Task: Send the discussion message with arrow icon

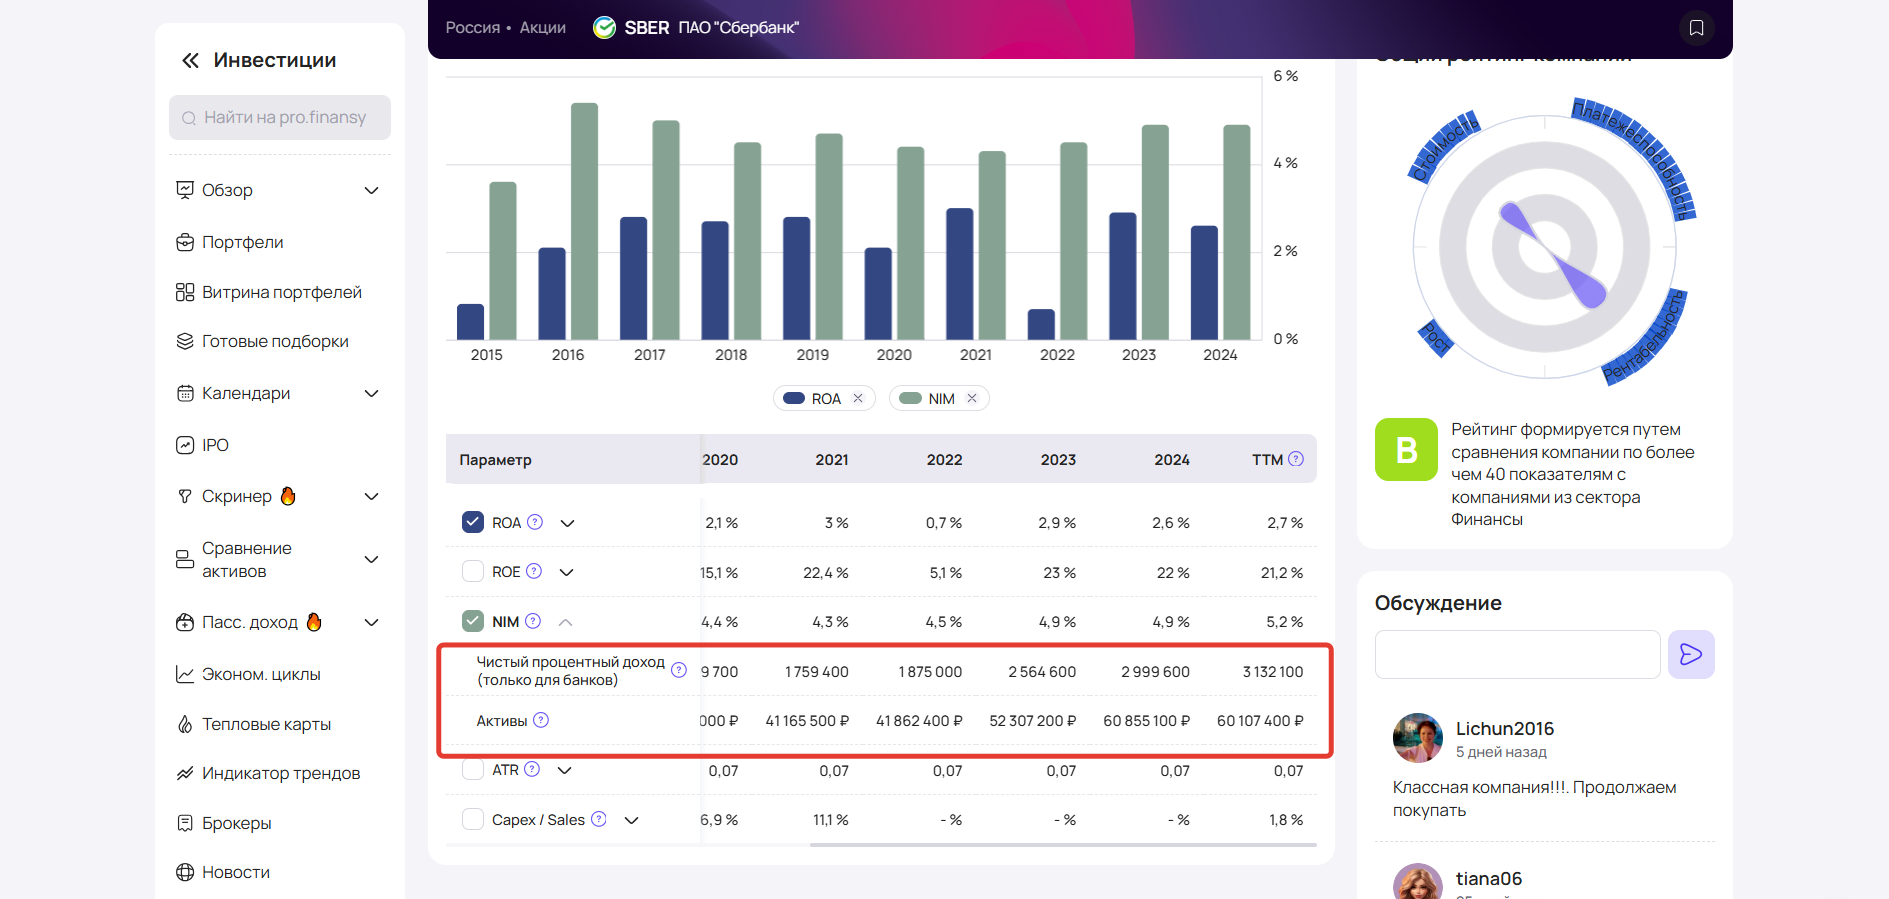Action: pos(1691,654)
